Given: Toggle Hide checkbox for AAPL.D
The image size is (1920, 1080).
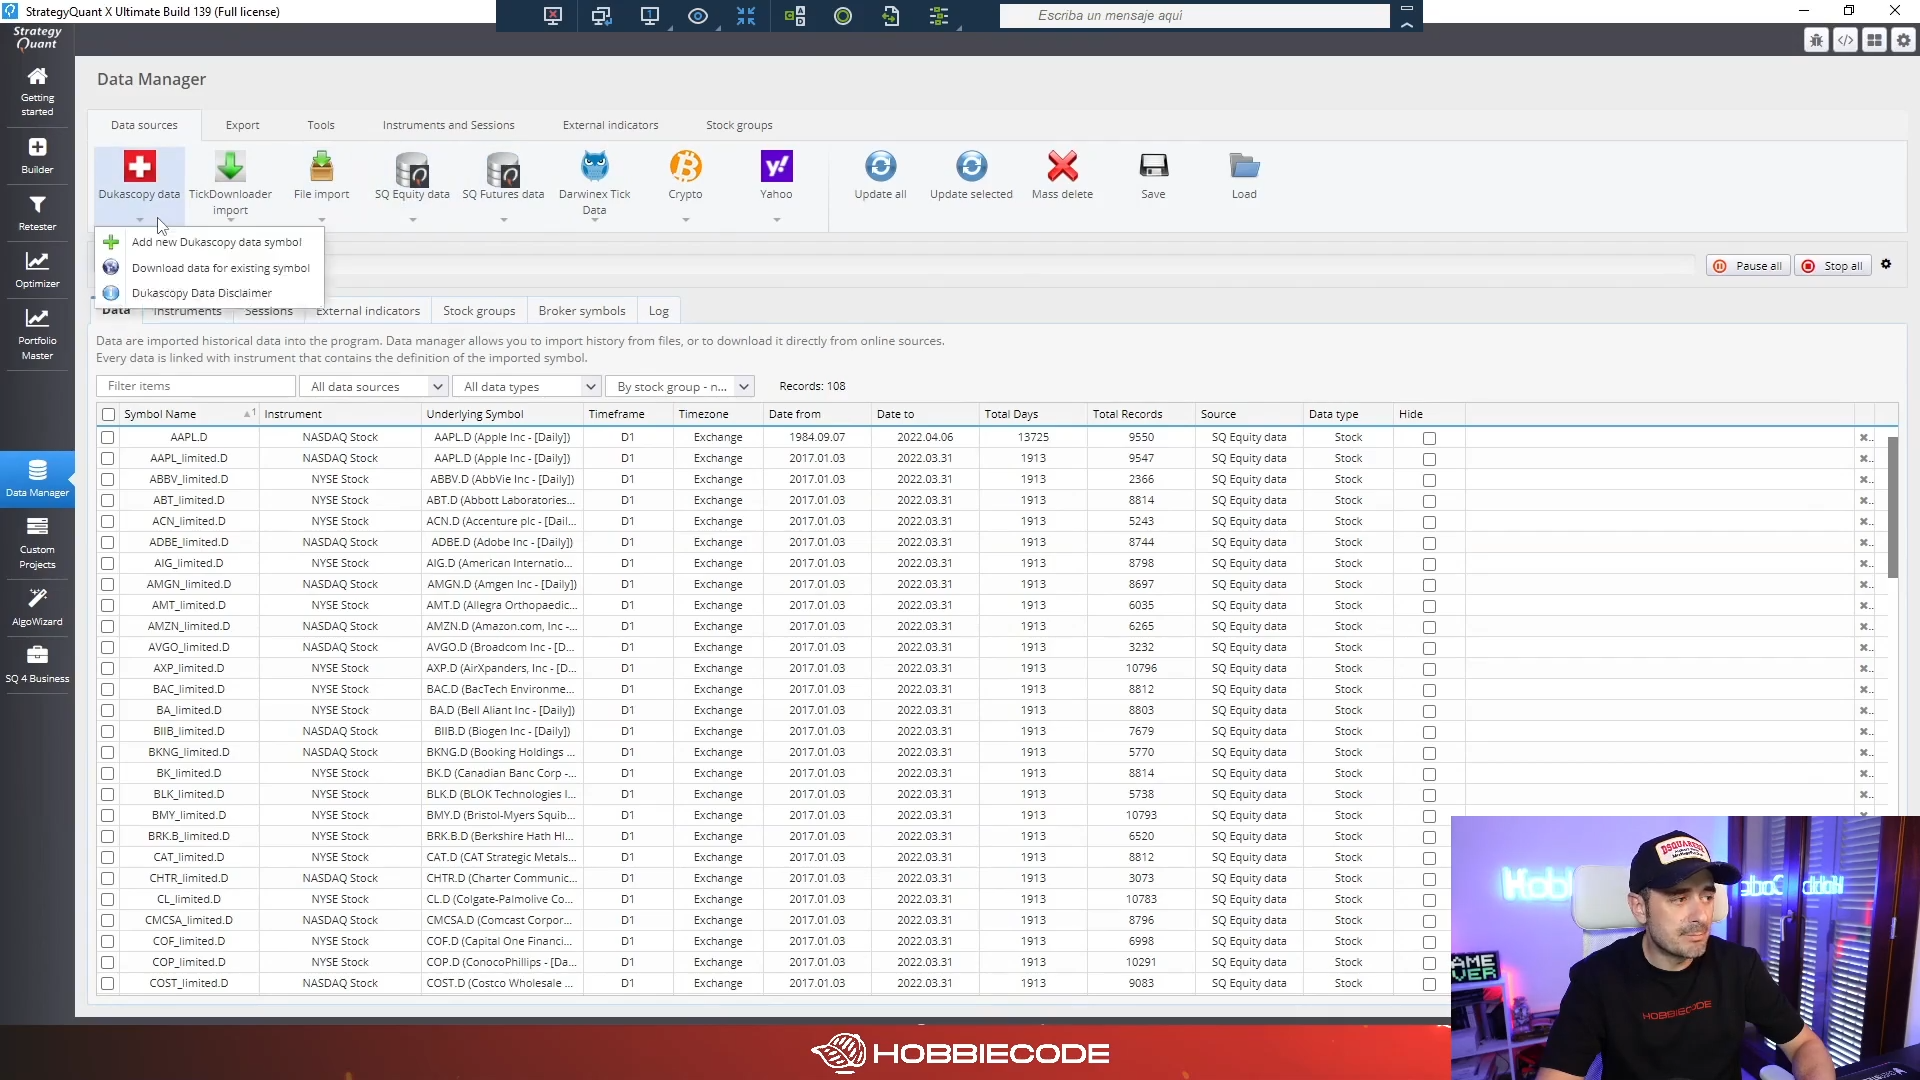Looking at the screenshot, I should click(1429, 438).
